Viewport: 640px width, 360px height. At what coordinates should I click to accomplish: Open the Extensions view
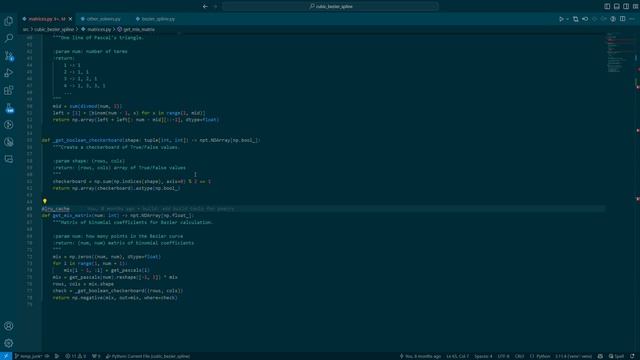9,90
